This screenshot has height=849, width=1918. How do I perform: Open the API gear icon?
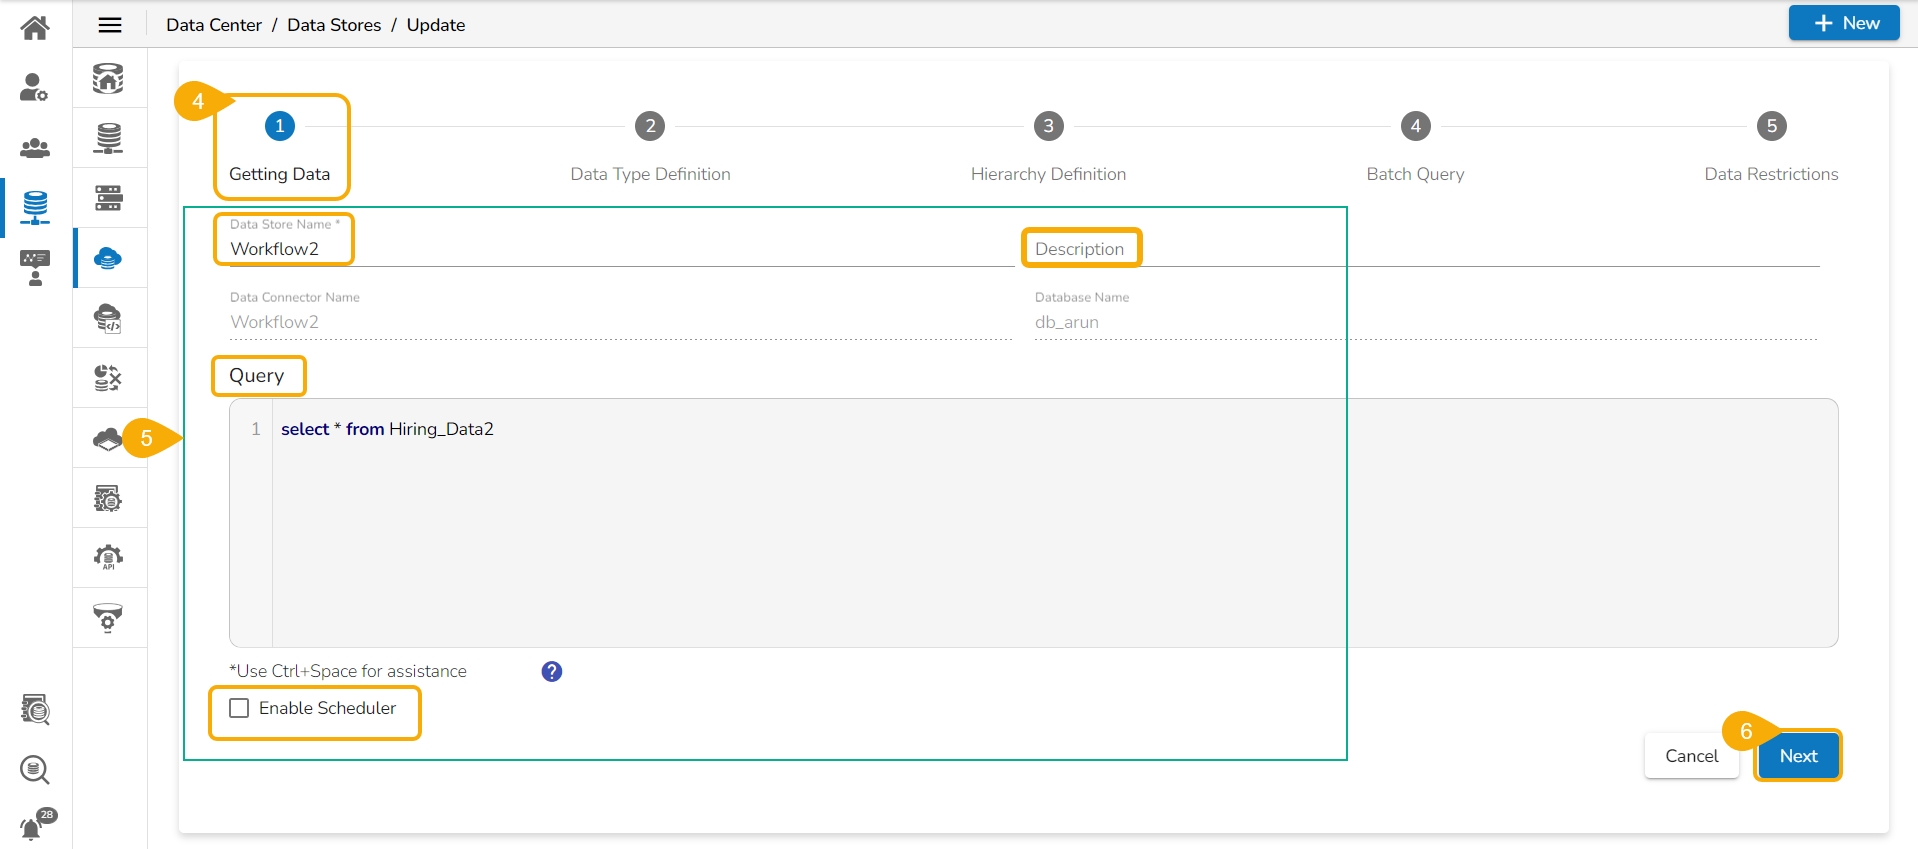108,558
